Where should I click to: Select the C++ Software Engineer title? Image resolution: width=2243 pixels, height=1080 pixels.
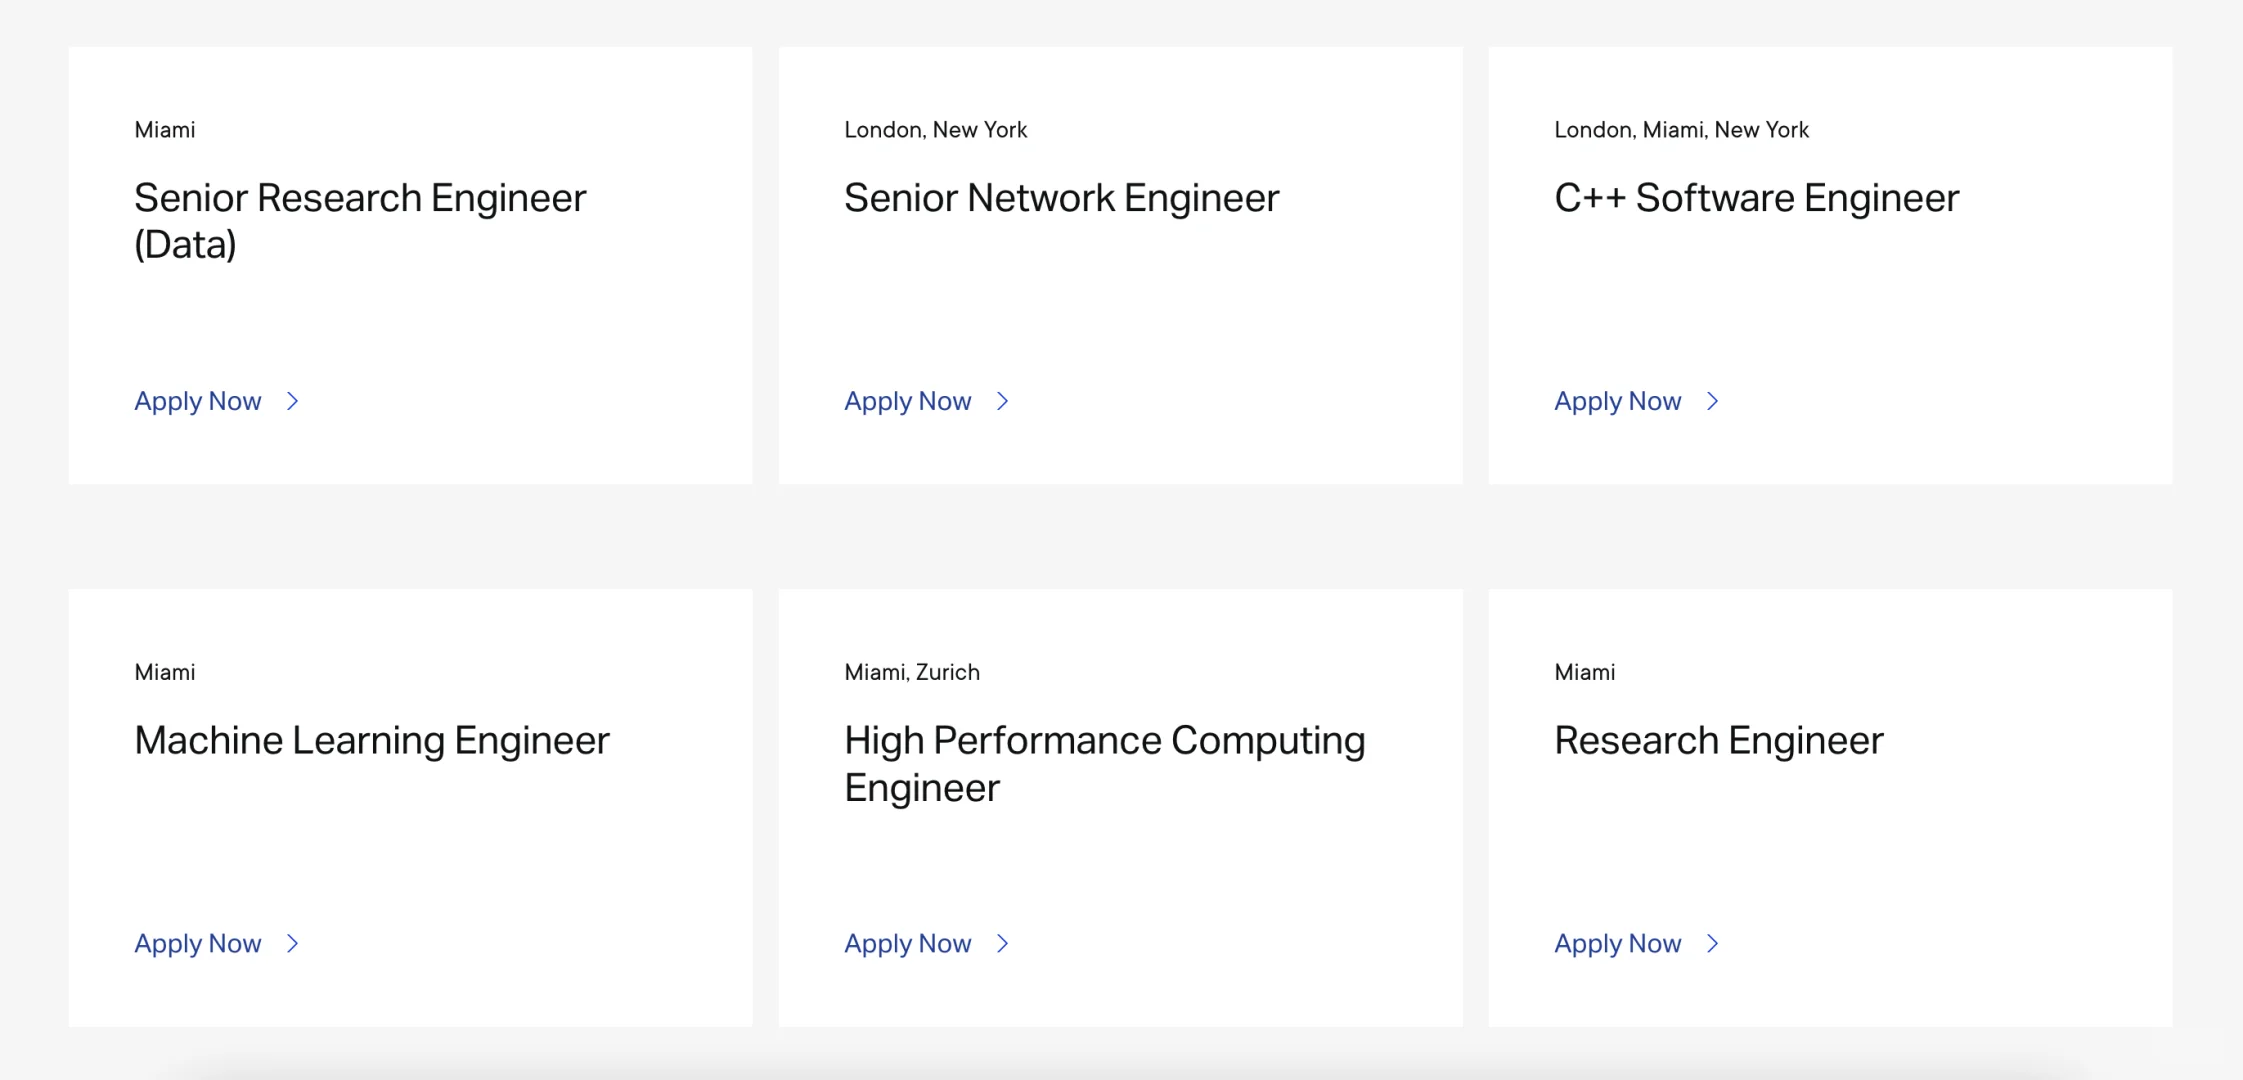click(1756, 198)
